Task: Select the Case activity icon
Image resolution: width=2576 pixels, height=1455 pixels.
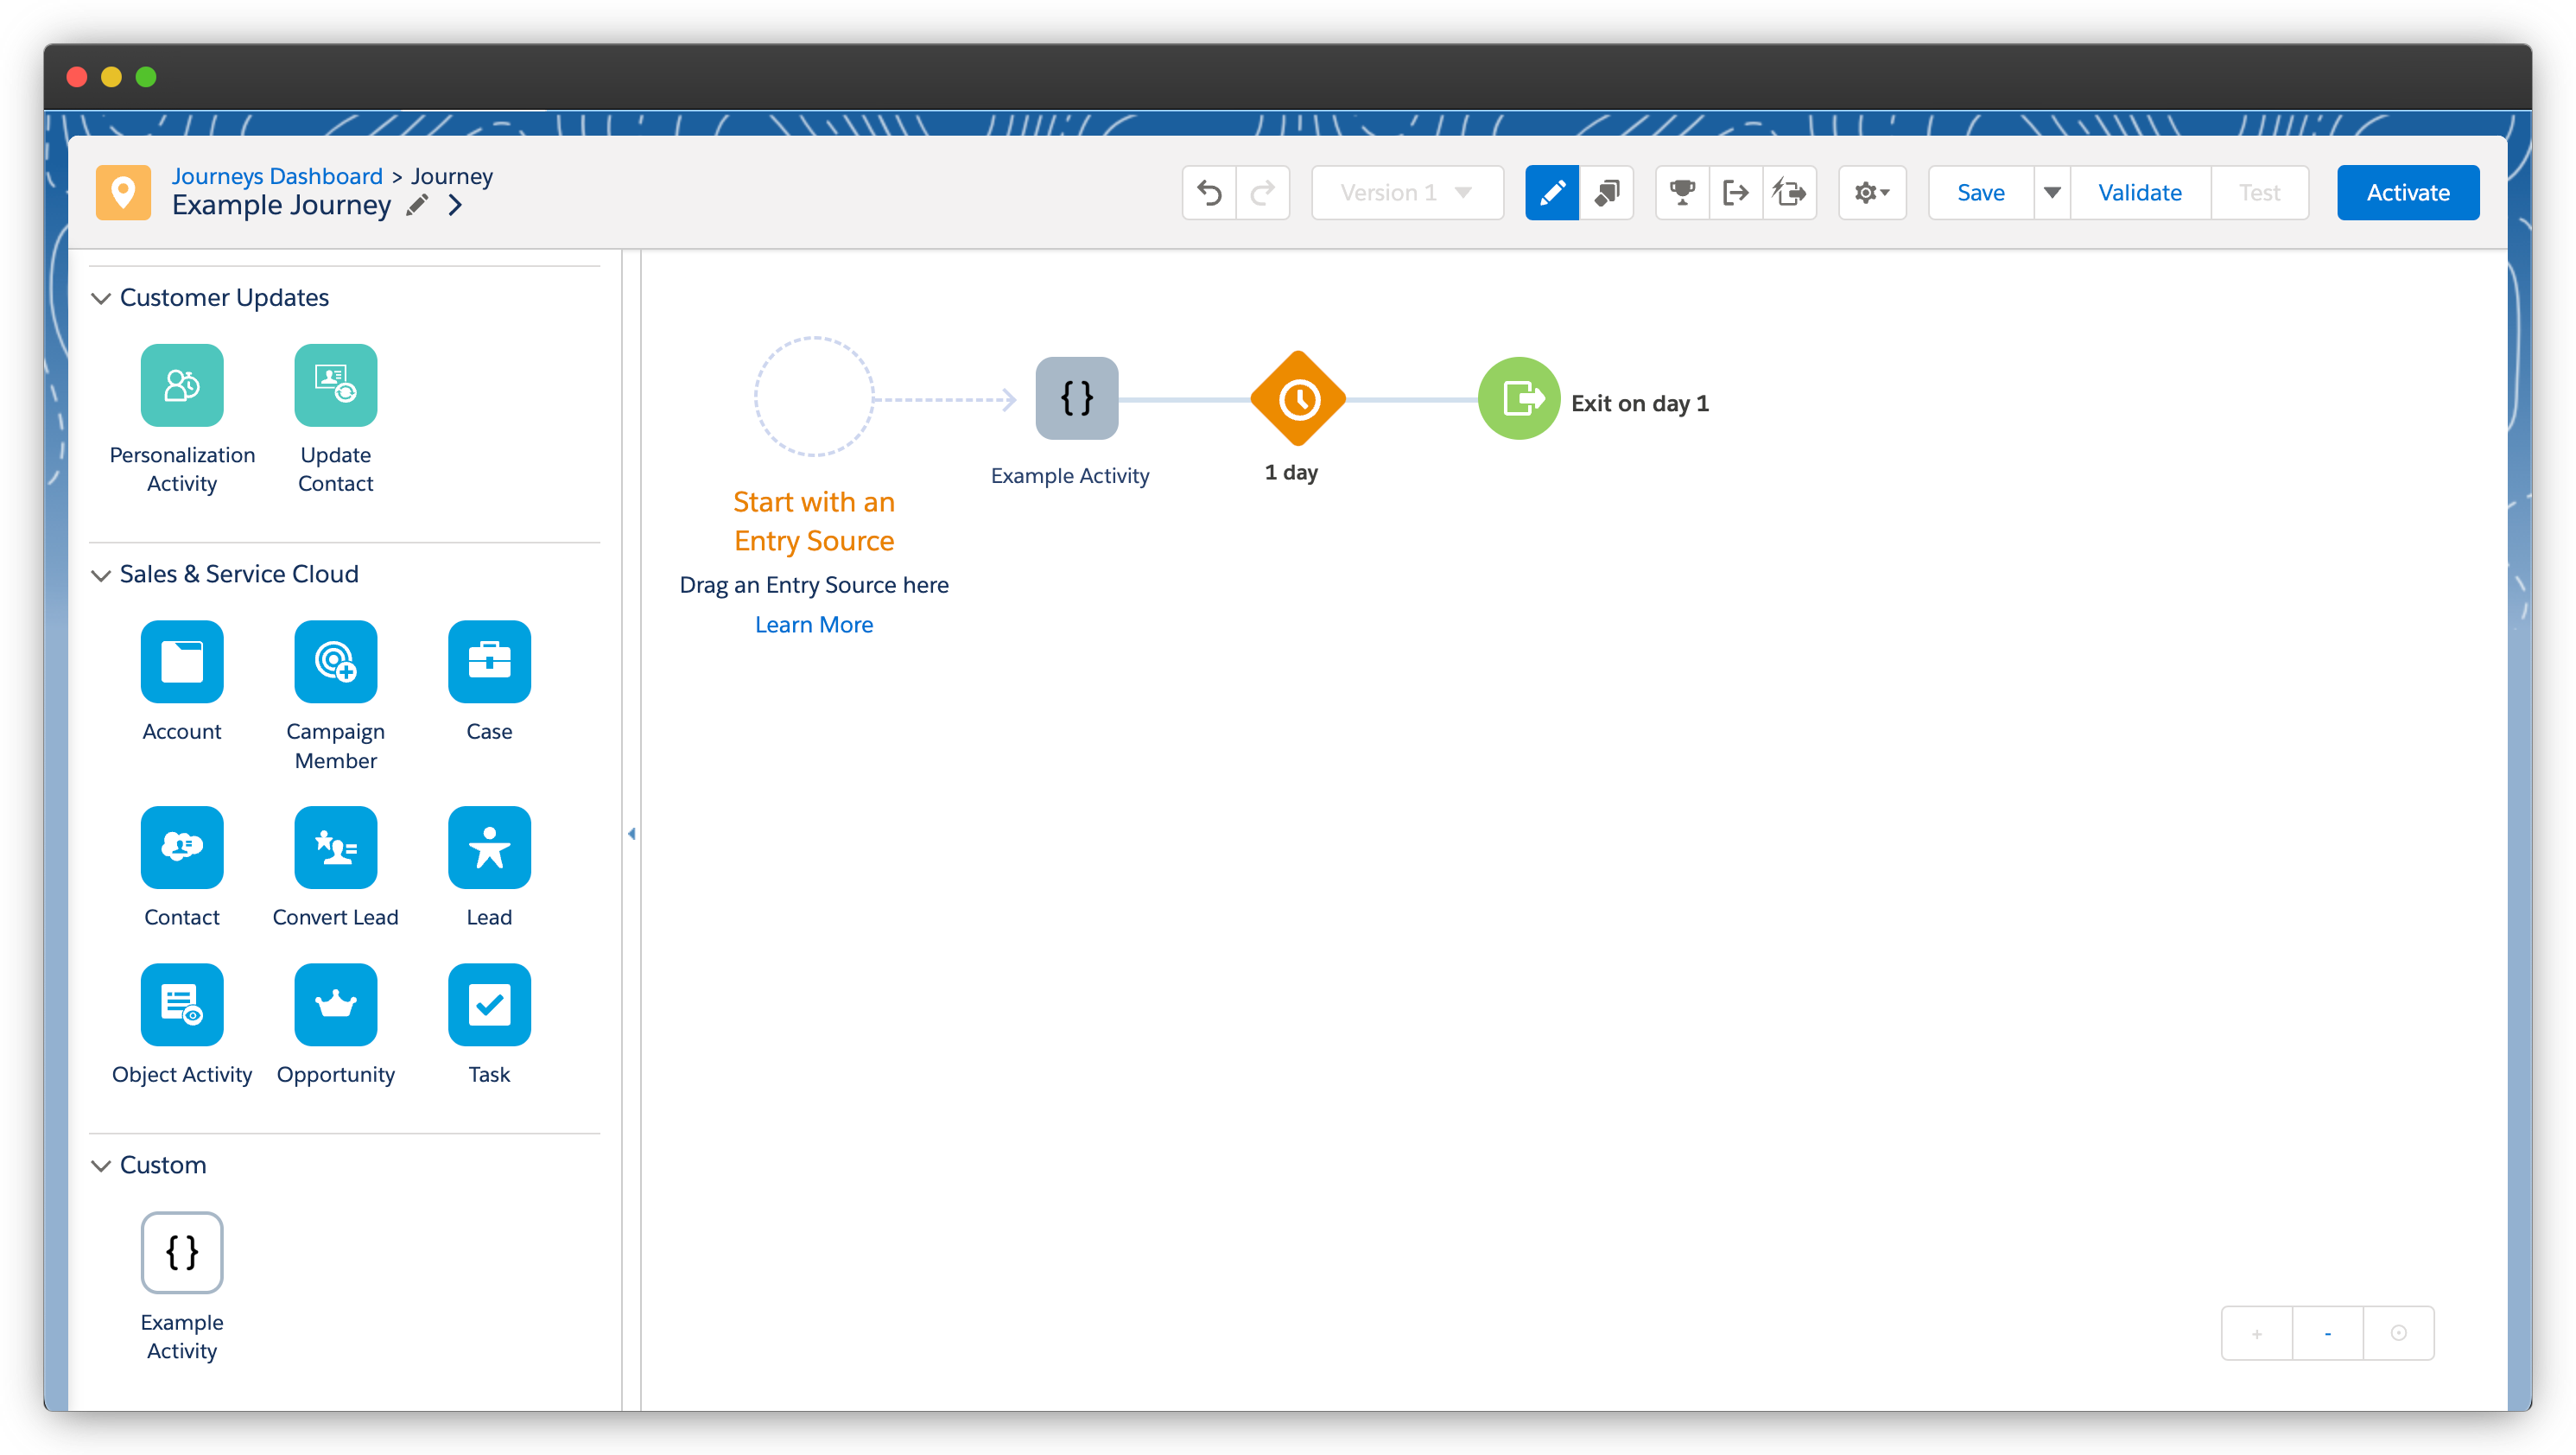Action: pyautogui.click(x=490, y=662)
